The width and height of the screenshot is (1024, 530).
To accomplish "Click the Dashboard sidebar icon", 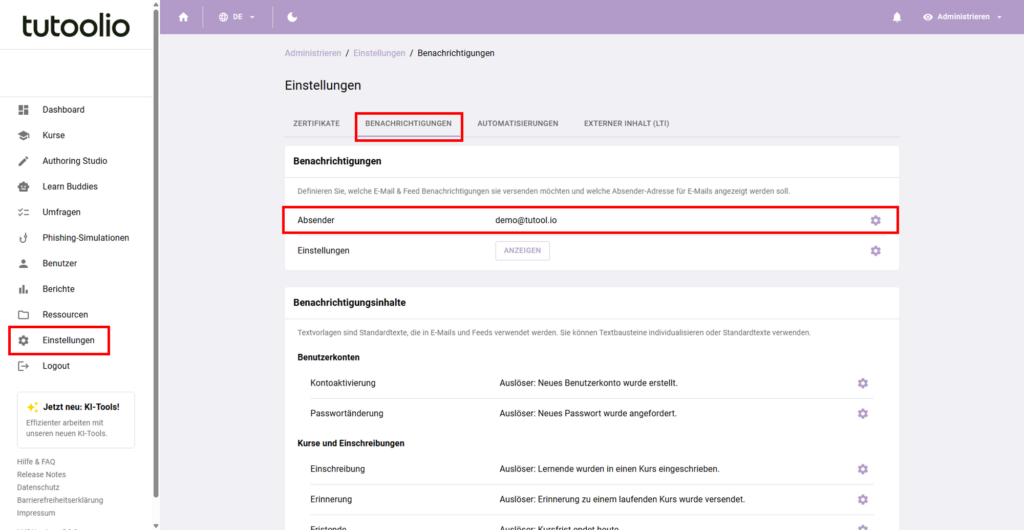I will tap(24, 110).
